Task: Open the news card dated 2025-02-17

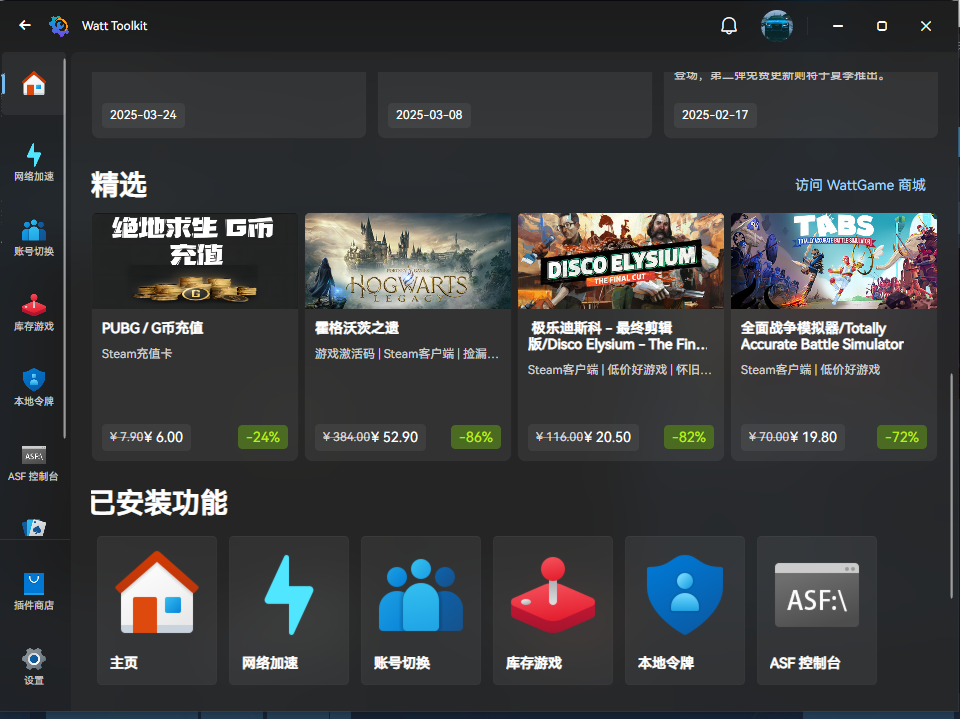Action: tap(801, 105)
